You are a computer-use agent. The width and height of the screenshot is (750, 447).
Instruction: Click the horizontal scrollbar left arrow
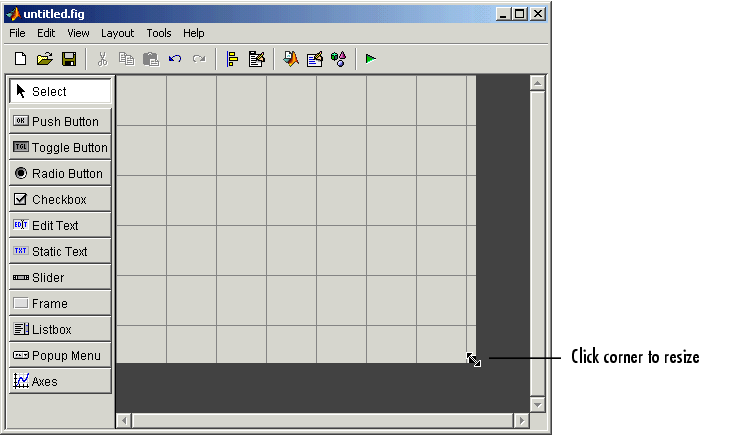pos(124,421)
